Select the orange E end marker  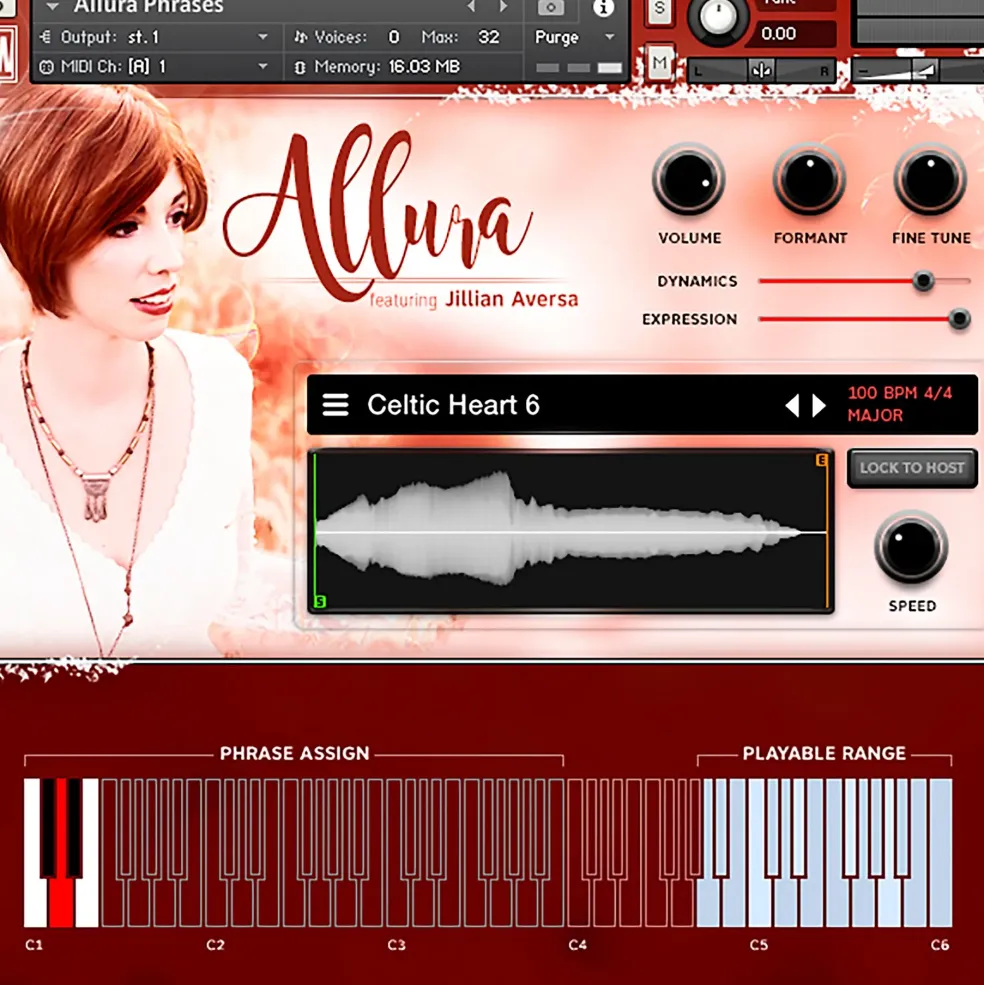point(821,460)
